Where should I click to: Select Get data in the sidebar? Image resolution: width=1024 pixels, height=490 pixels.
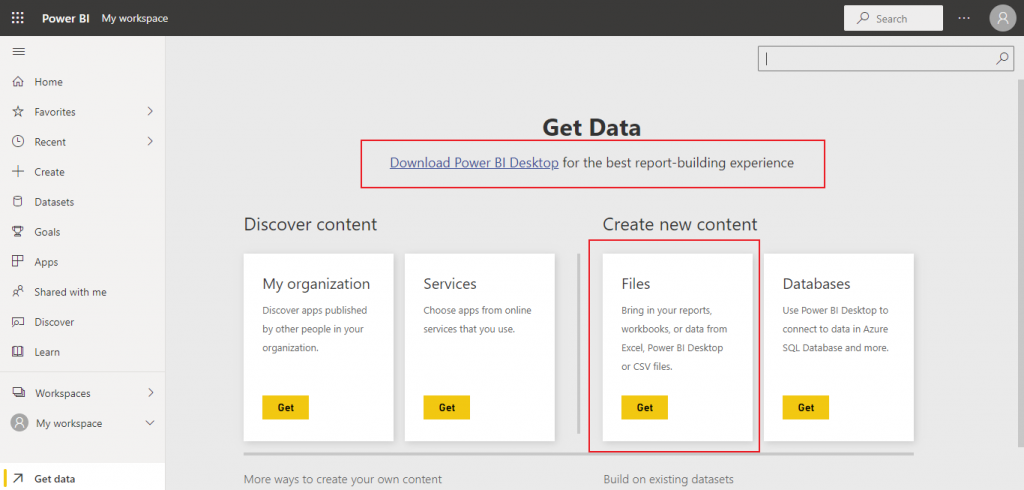(54, 479)
